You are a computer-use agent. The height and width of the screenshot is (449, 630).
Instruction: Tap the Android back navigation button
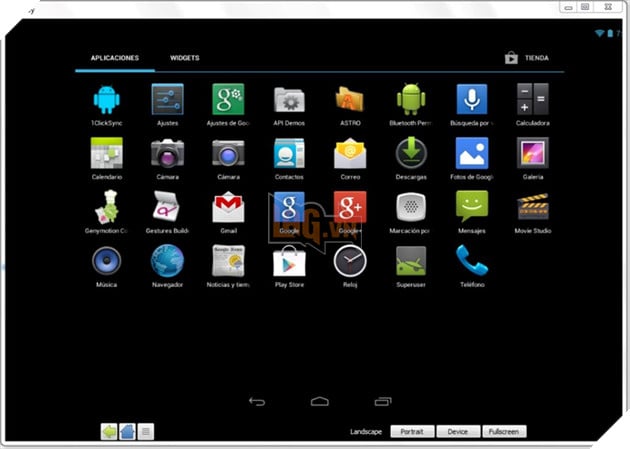pyautogui.click(x=257, y=401)
